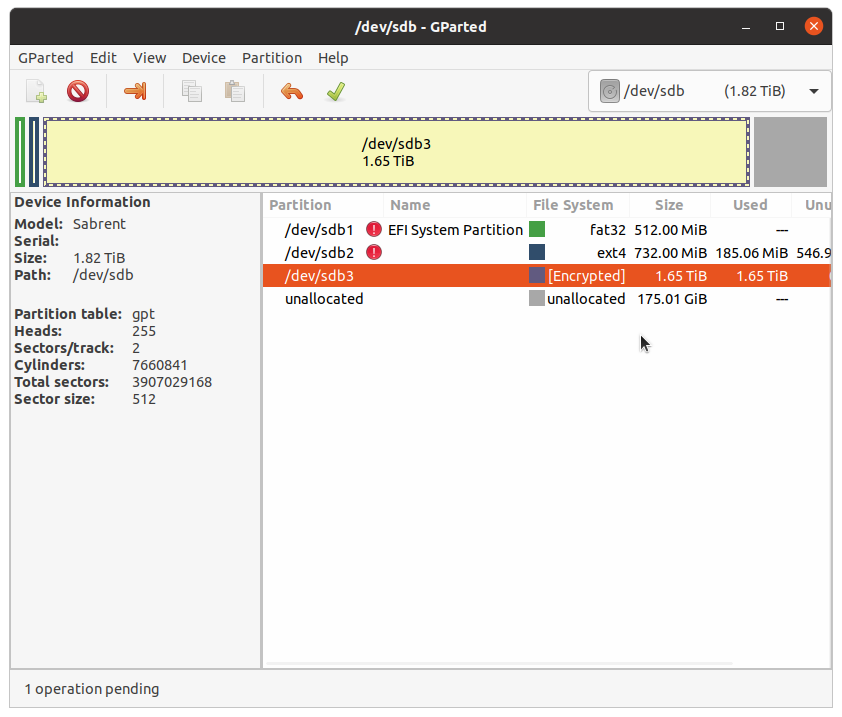The width and height of the screenshot is (842, 717).
Task: Click the 512.00 MiB size cell
Action: point(671,230)
